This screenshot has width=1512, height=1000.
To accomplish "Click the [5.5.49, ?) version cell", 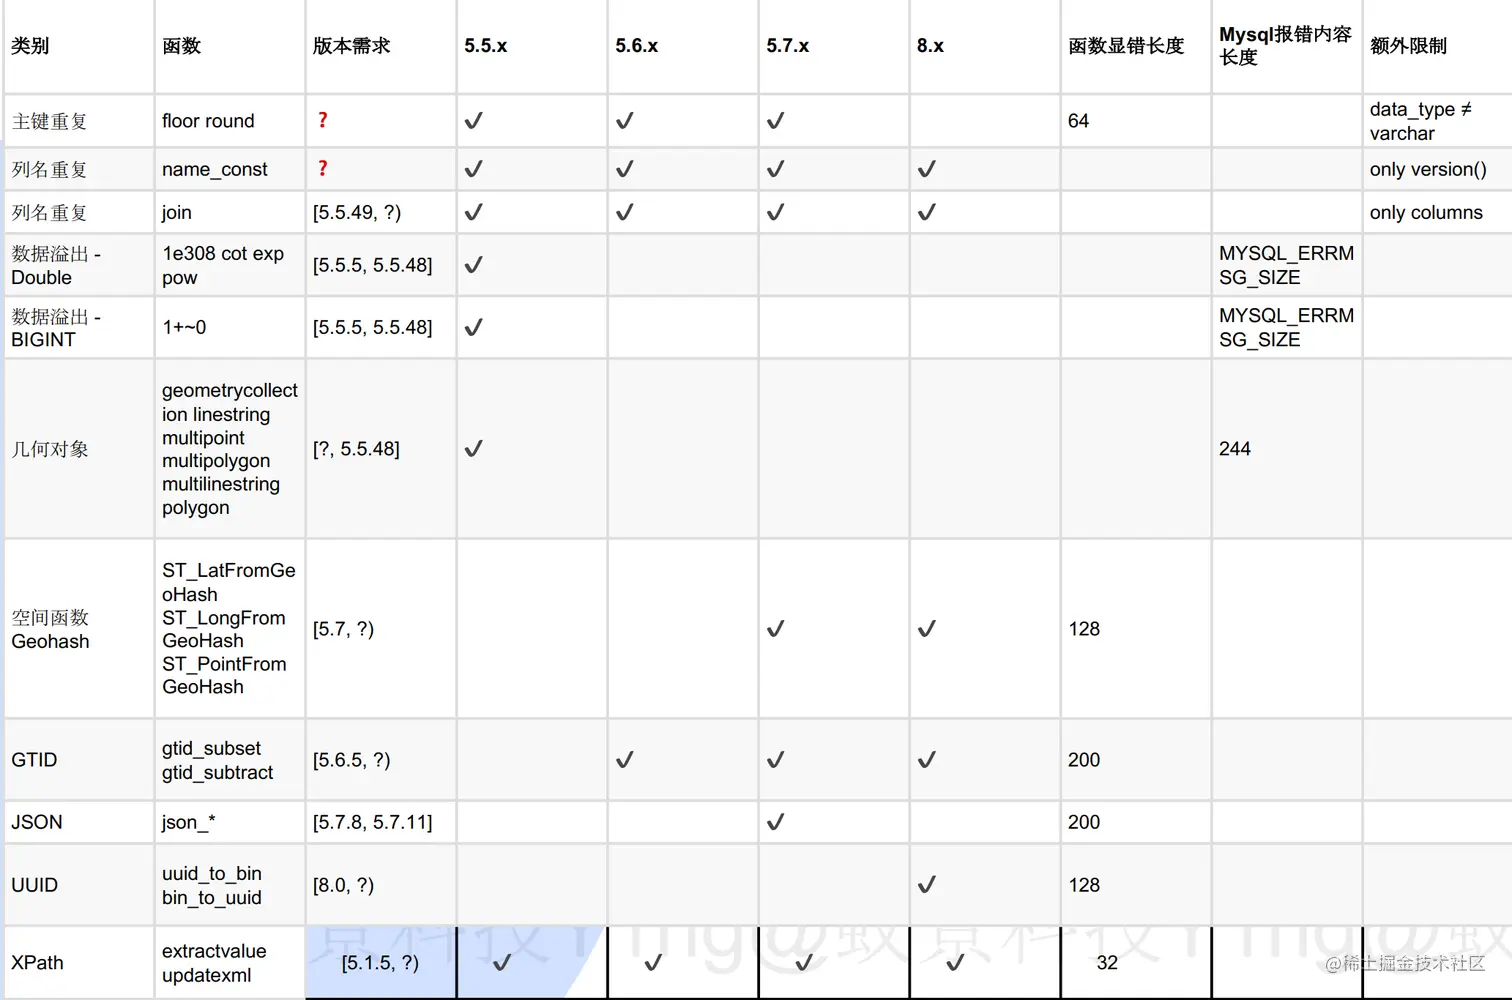I will pyautogui.click(x=381, y=212).
